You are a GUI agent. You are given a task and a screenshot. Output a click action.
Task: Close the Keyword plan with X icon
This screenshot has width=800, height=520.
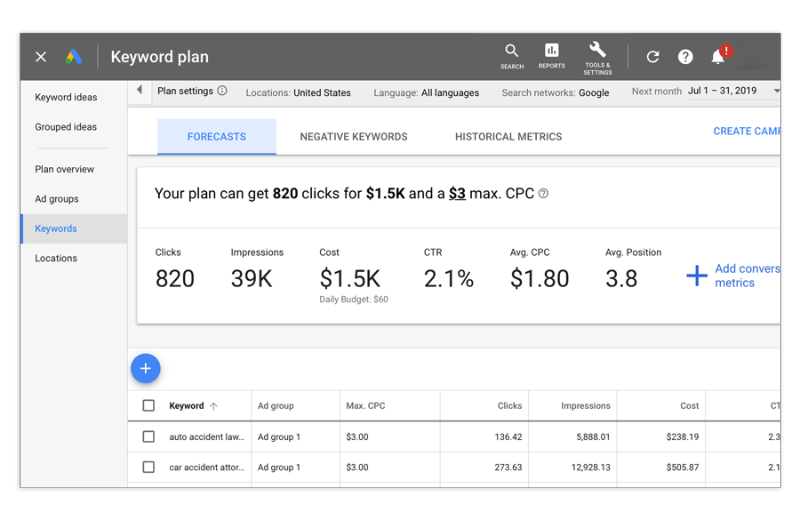tap(41, 57)
